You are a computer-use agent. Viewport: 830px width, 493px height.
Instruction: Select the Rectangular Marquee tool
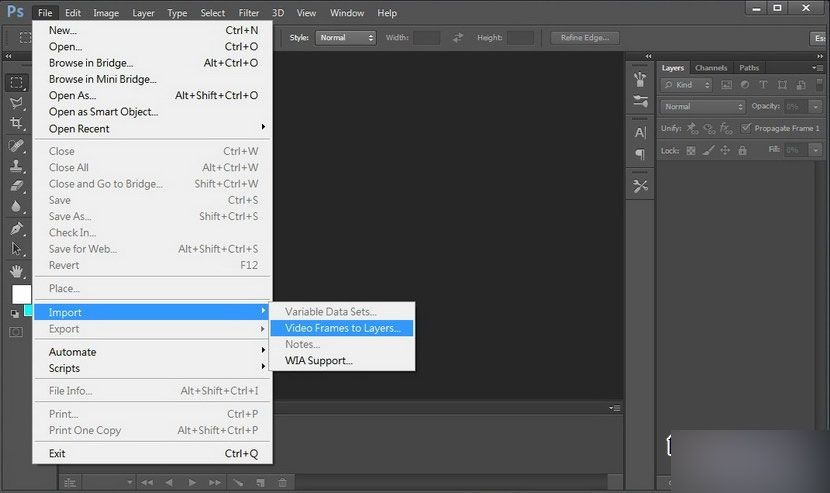click(x=16, y=83)
